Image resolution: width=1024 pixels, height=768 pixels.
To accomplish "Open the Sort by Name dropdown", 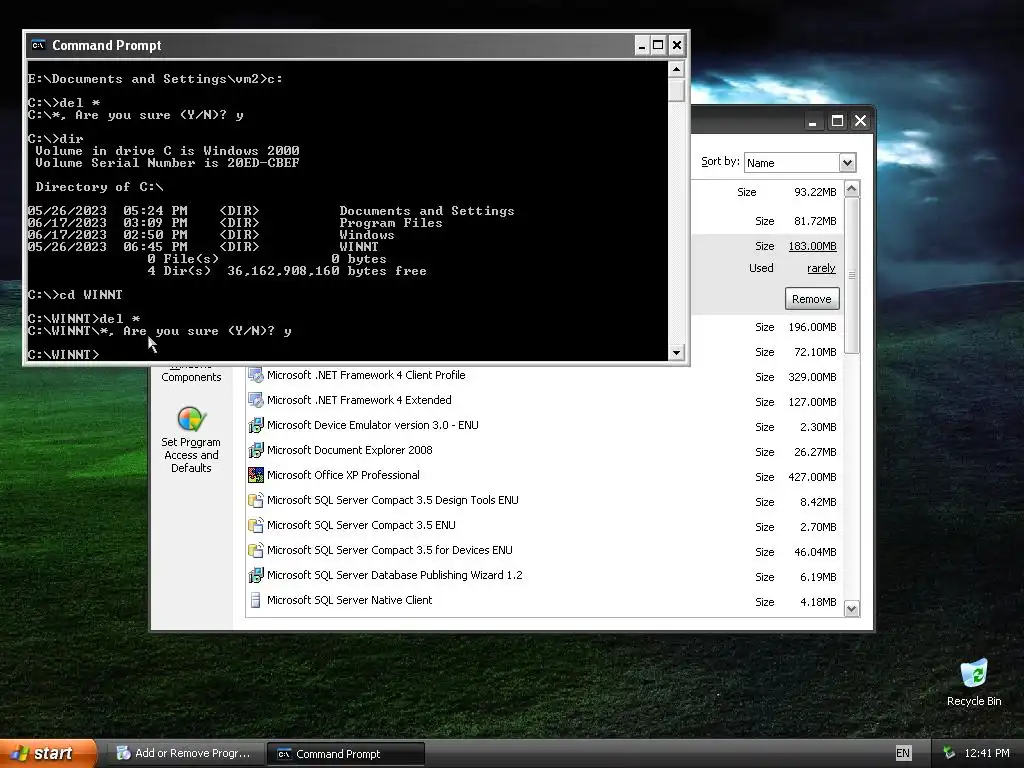I will [847, 163].
